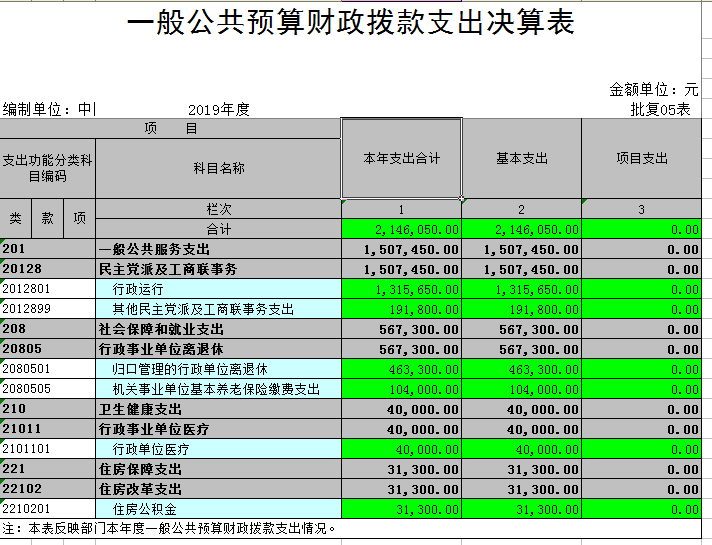Click the 金额单位：元 cell
712x545 pixels.
pyautogui.click(x=655, y=90)
